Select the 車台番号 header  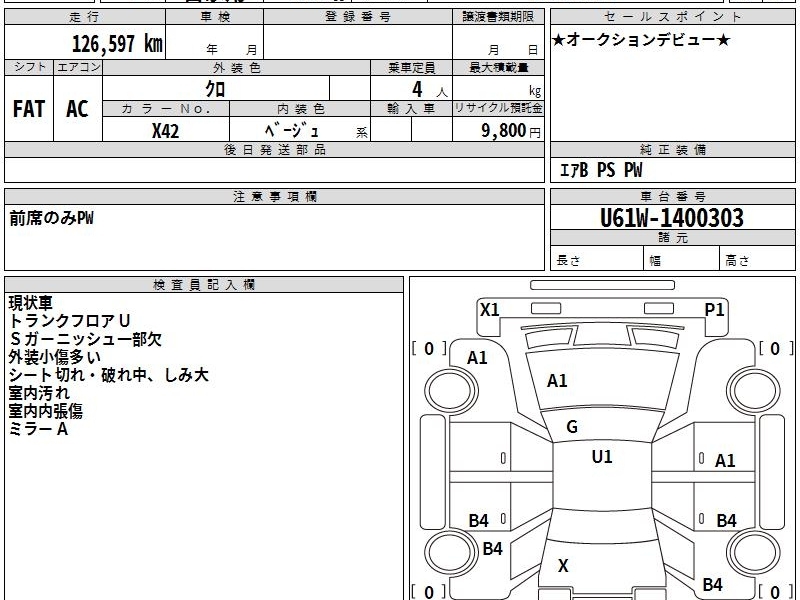[x=672, y=196]
